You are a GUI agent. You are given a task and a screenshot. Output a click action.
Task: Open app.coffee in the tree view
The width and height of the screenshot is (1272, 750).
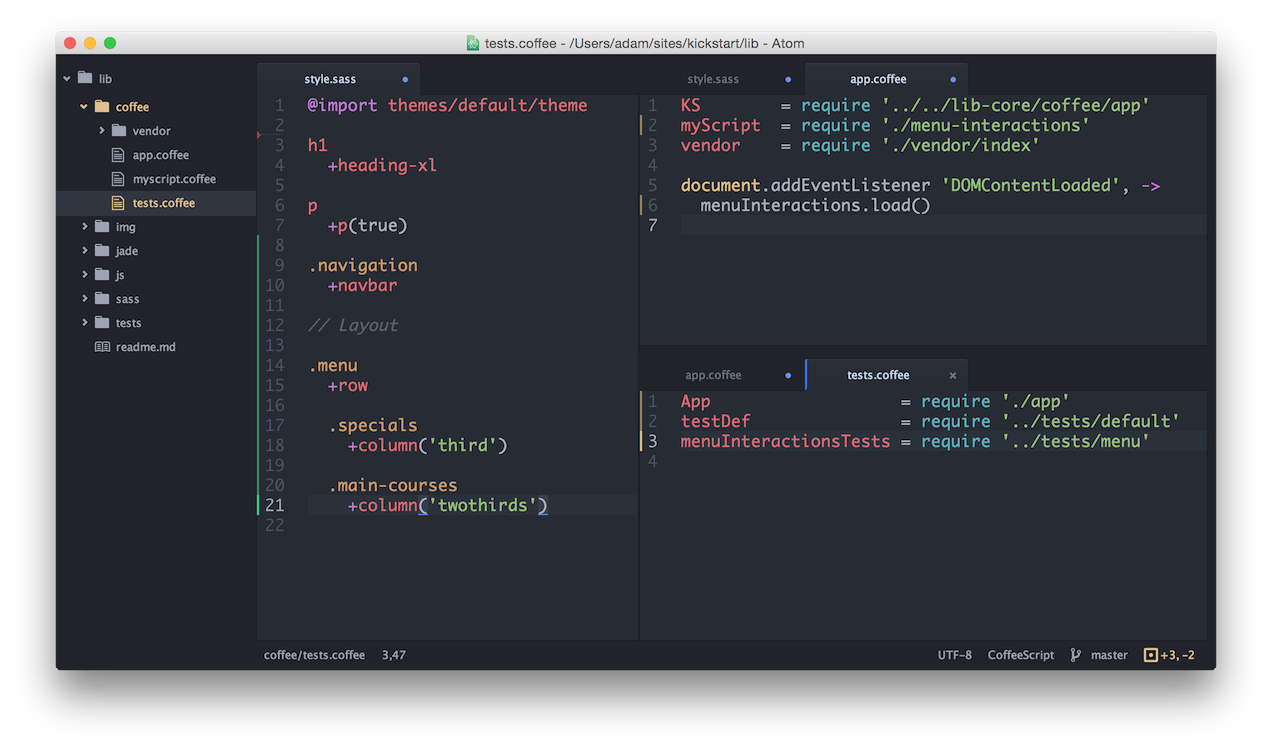click(x=161, y=155)
